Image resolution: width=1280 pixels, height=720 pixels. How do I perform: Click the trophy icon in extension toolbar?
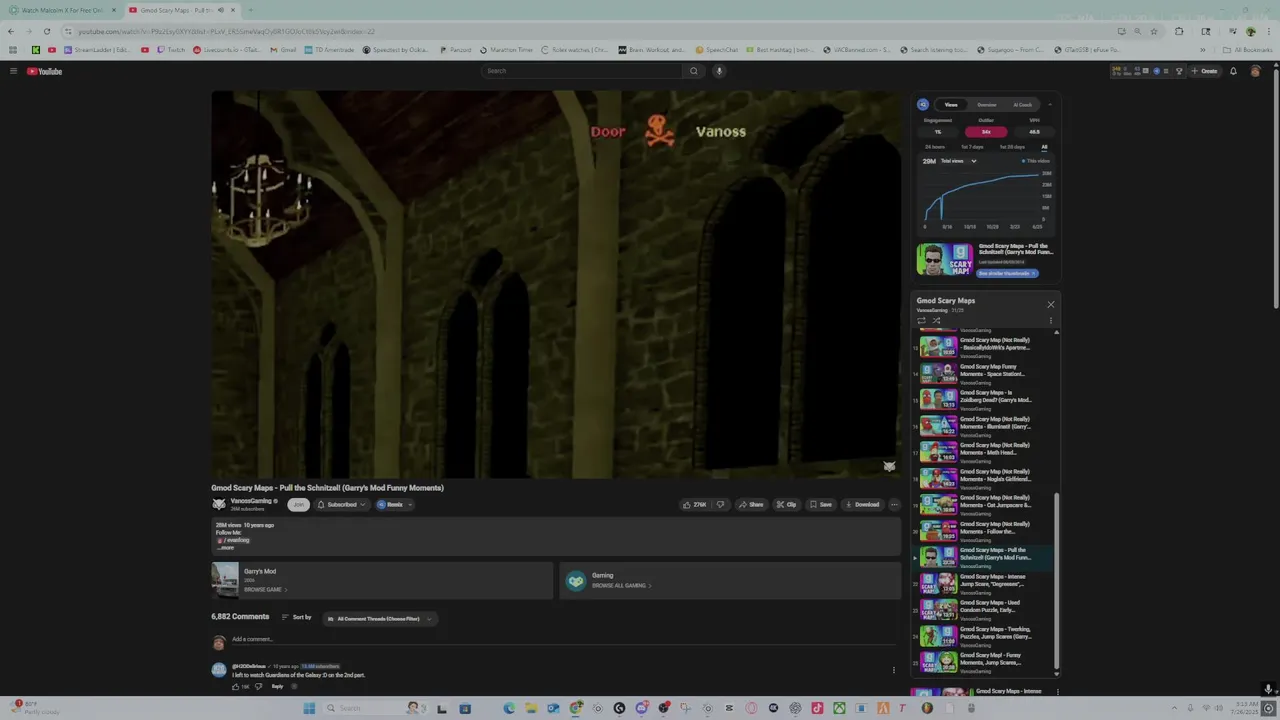tap(1179, 71)
